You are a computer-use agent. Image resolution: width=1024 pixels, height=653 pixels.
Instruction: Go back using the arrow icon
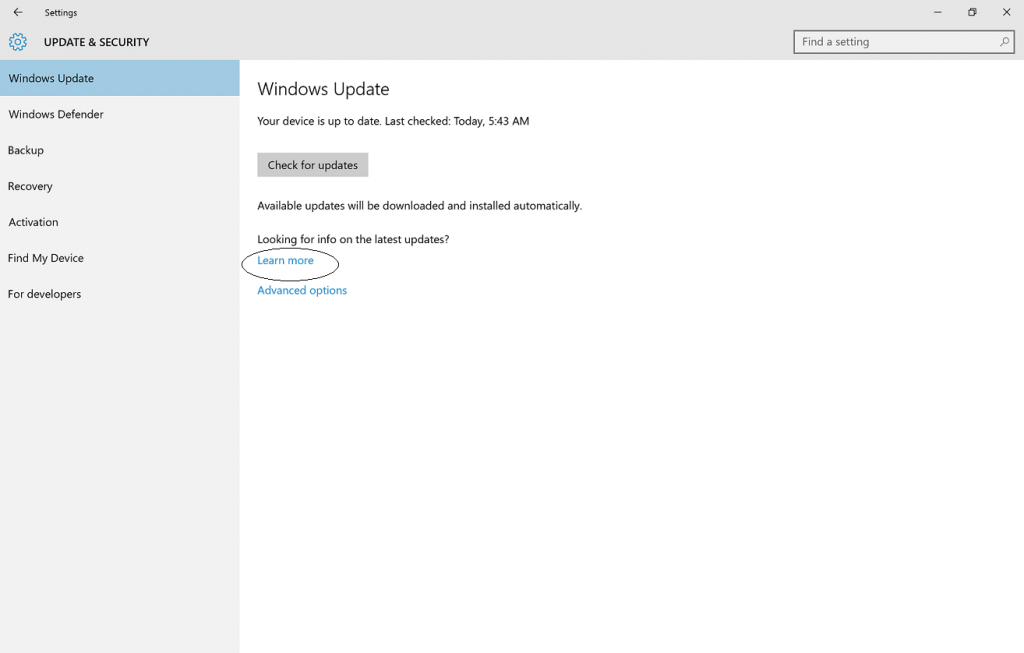18,12
